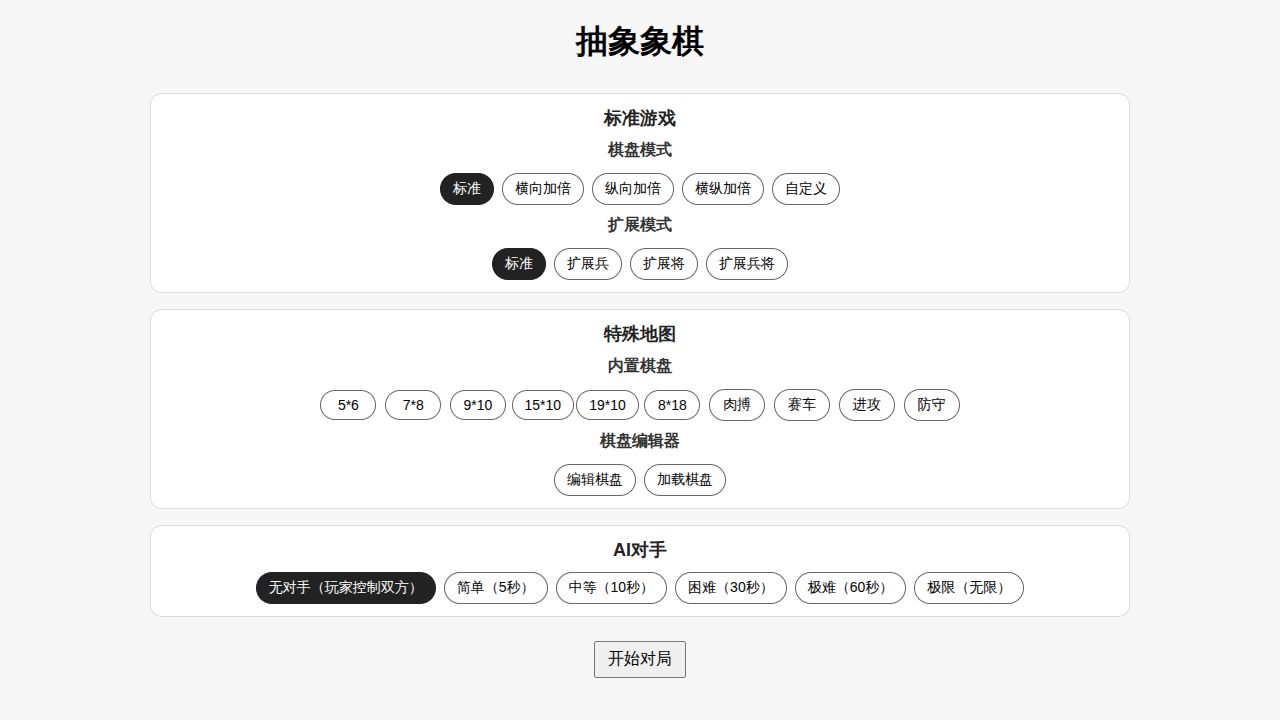Screen dimensions: 1280x720
Task: Set AI opponent to 简单（5秒）
Action: coord(496,588)
